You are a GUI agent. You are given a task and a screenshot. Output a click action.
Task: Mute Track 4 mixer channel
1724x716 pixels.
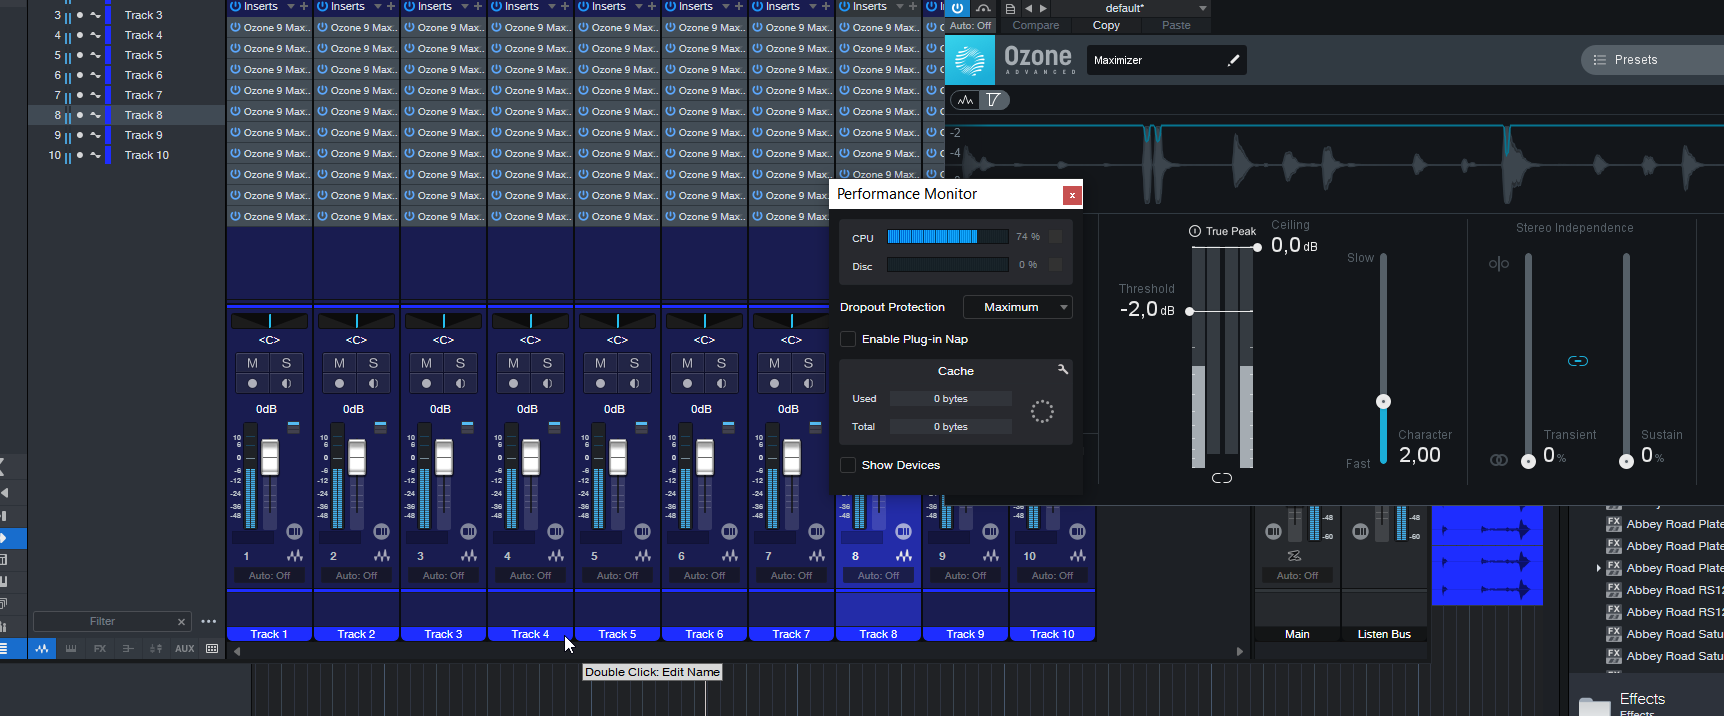[513, 363]
